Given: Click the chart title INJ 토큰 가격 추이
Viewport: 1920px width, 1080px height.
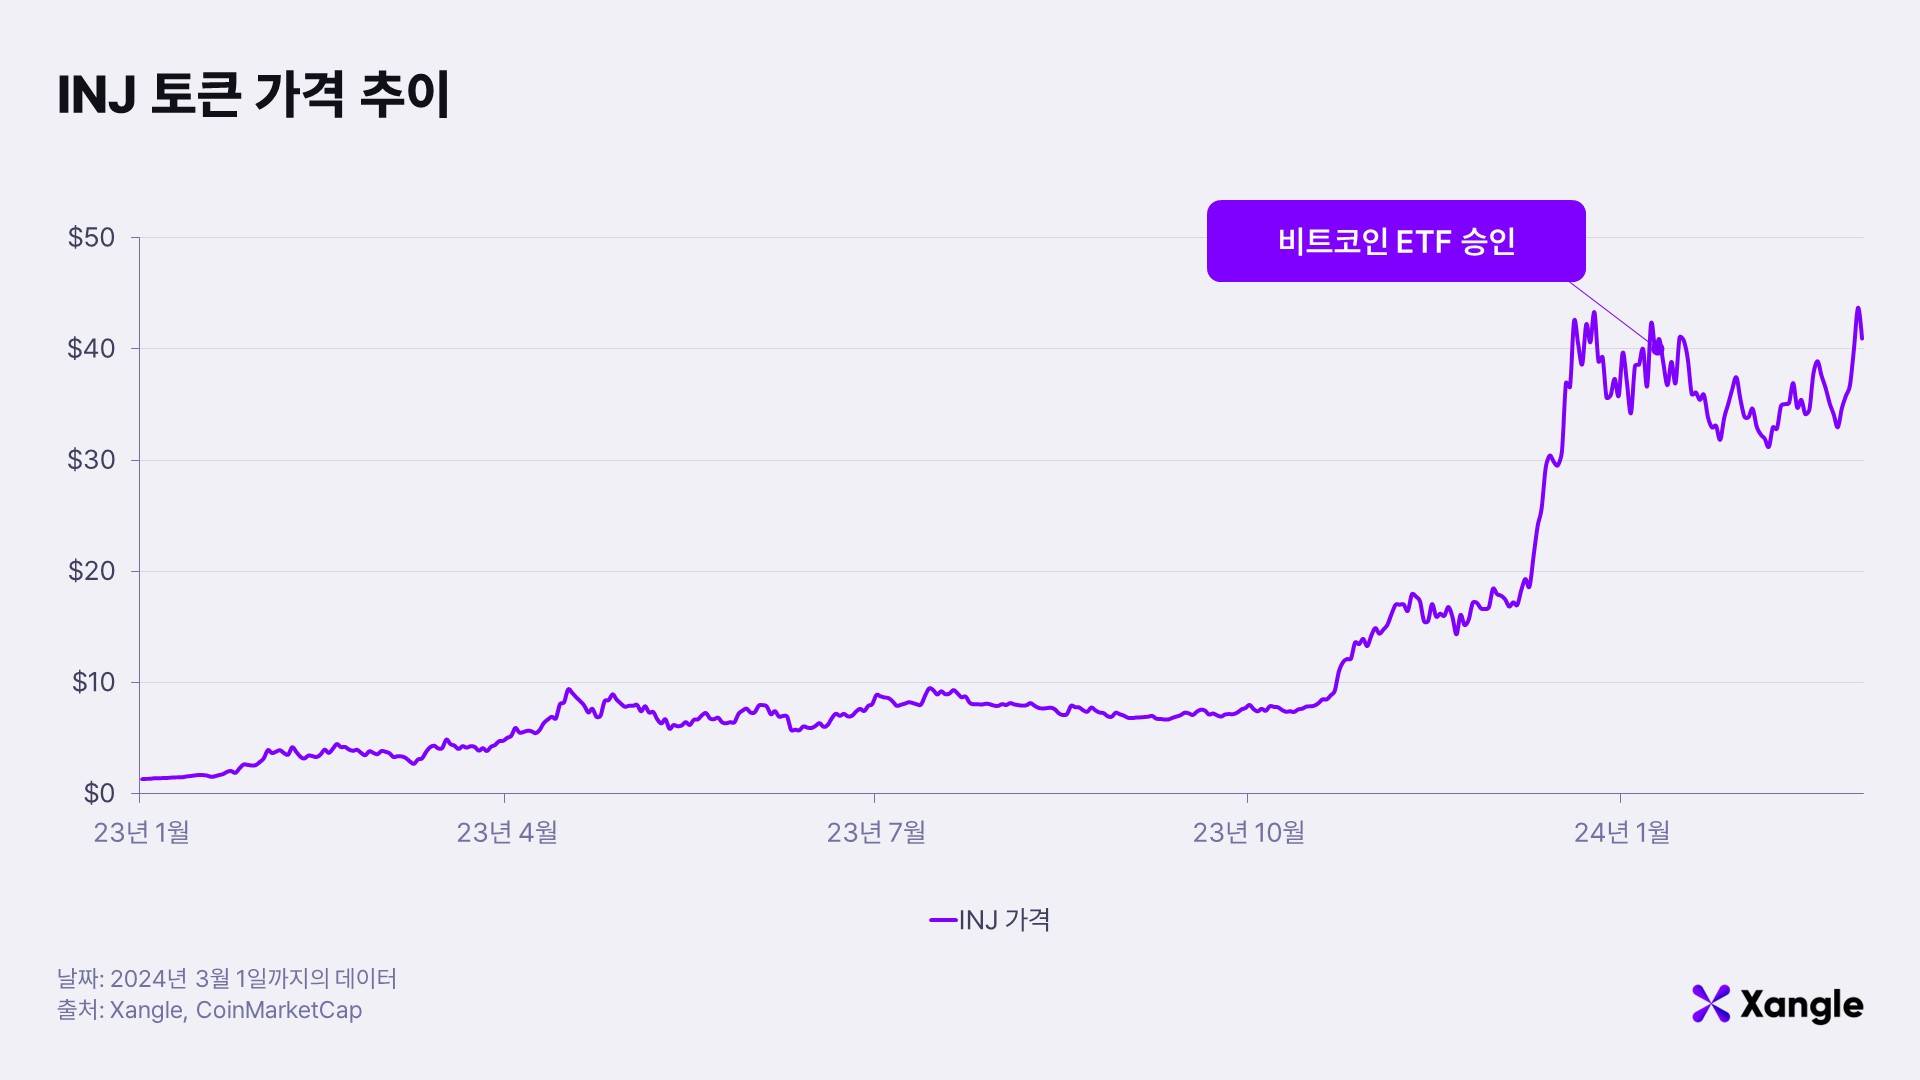Looking at the screenshot, I should pyautogui.click(x=254, y=95).
